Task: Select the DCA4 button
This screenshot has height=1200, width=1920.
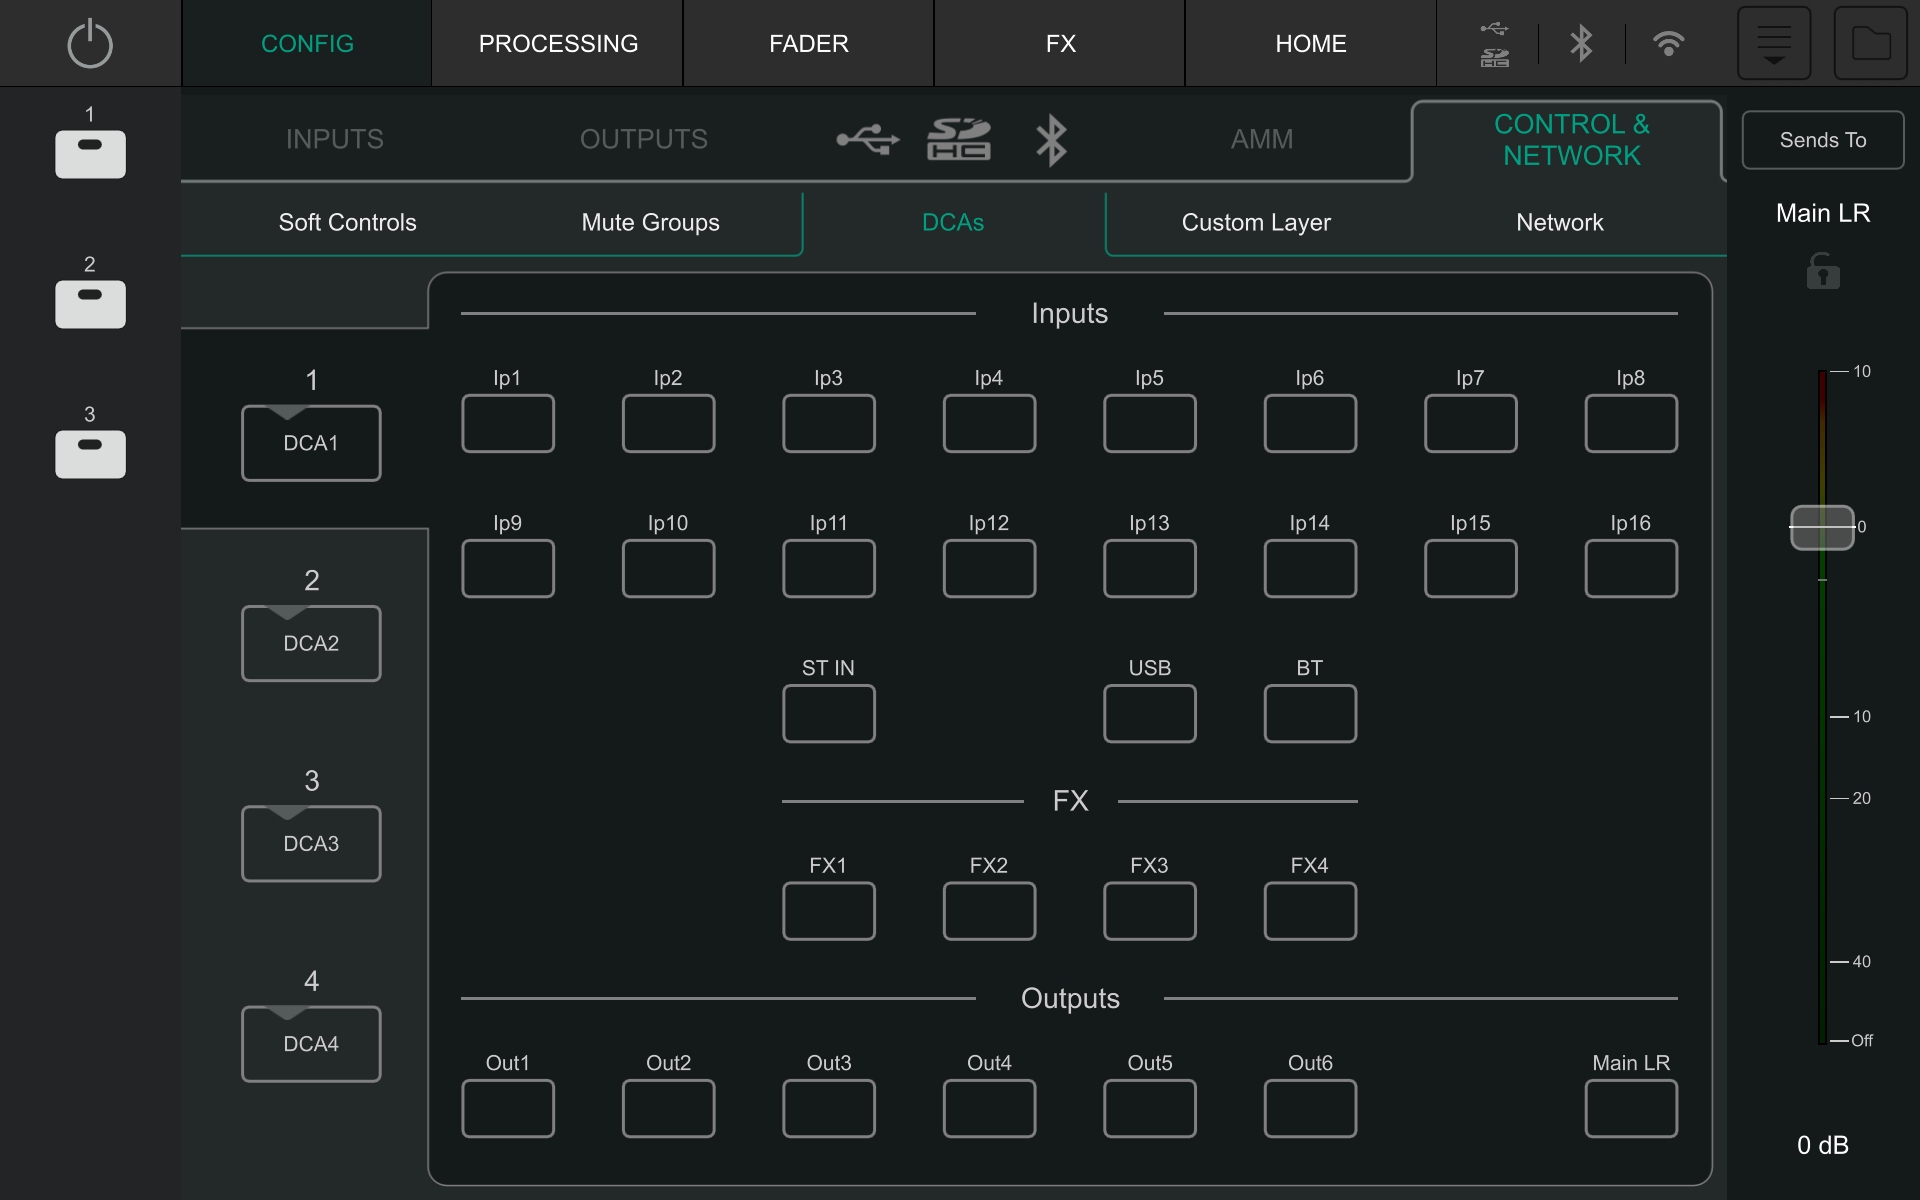Action: coord(311,1043)
